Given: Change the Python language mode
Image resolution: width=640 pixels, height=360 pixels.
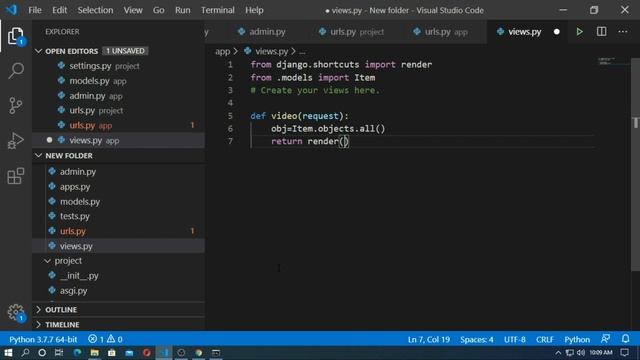Looking at the screenshot, I should [x=577, y=339].
